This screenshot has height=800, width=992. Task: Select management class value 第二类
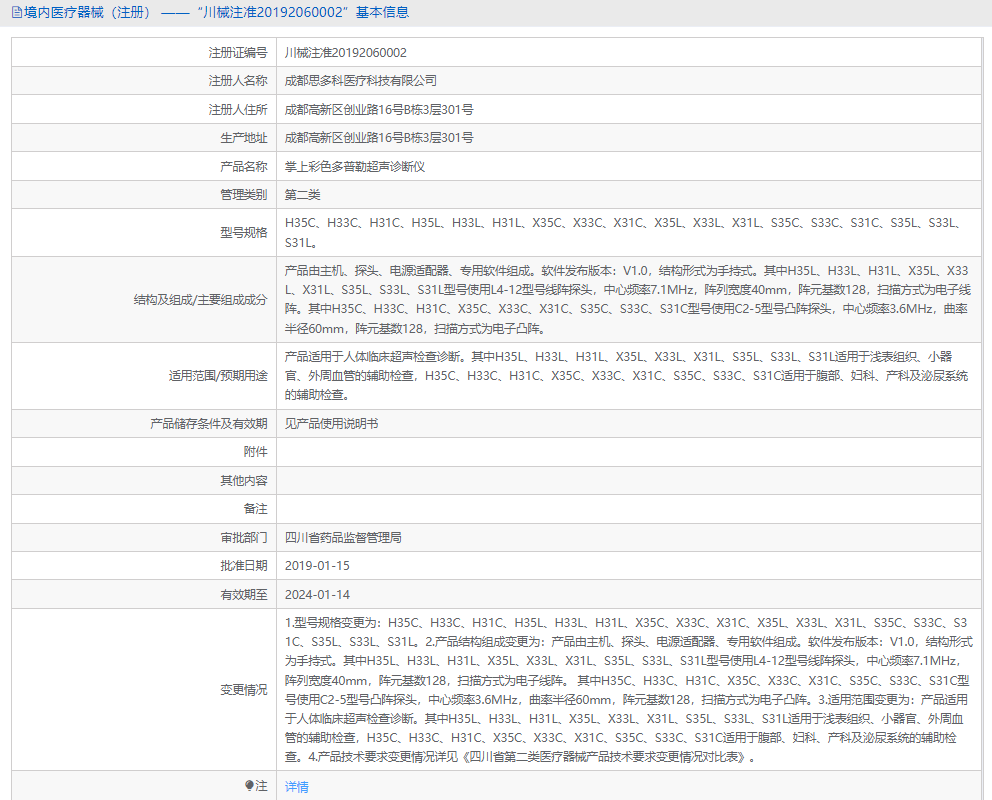tap(302, 194)
